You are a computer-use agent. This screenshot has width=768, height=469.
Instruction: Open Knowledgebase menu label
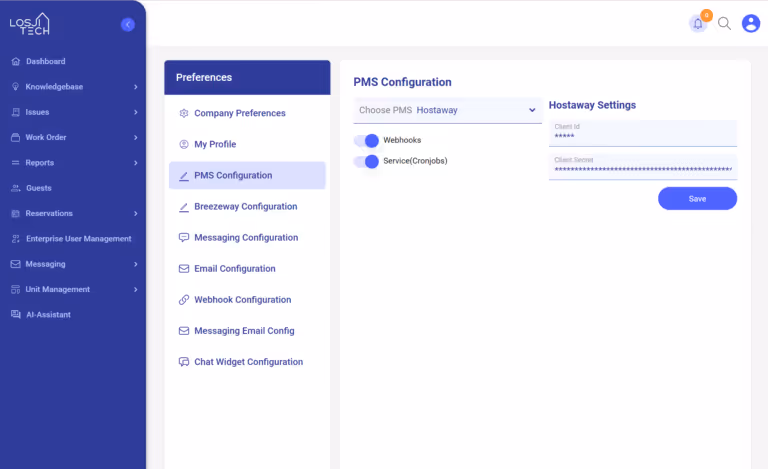coord(54,87)
